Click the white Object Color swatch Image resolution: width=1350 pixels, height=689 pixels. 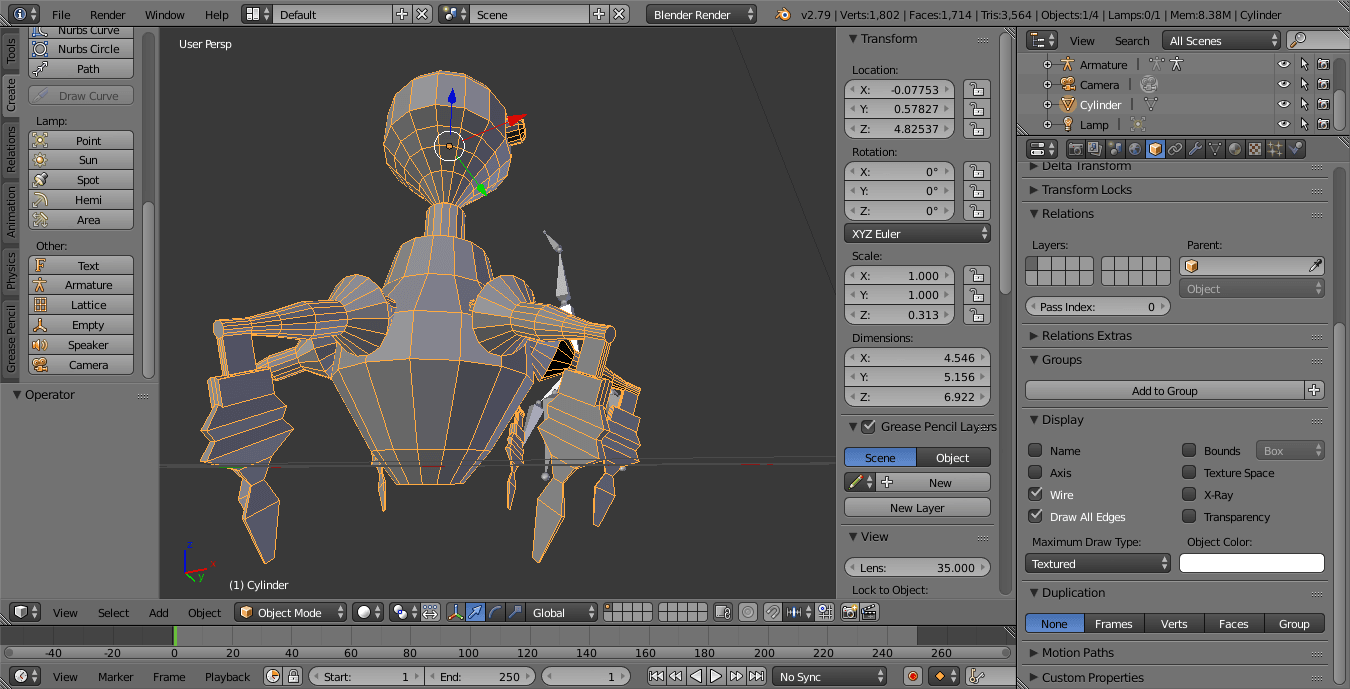tap(1251, 564)
